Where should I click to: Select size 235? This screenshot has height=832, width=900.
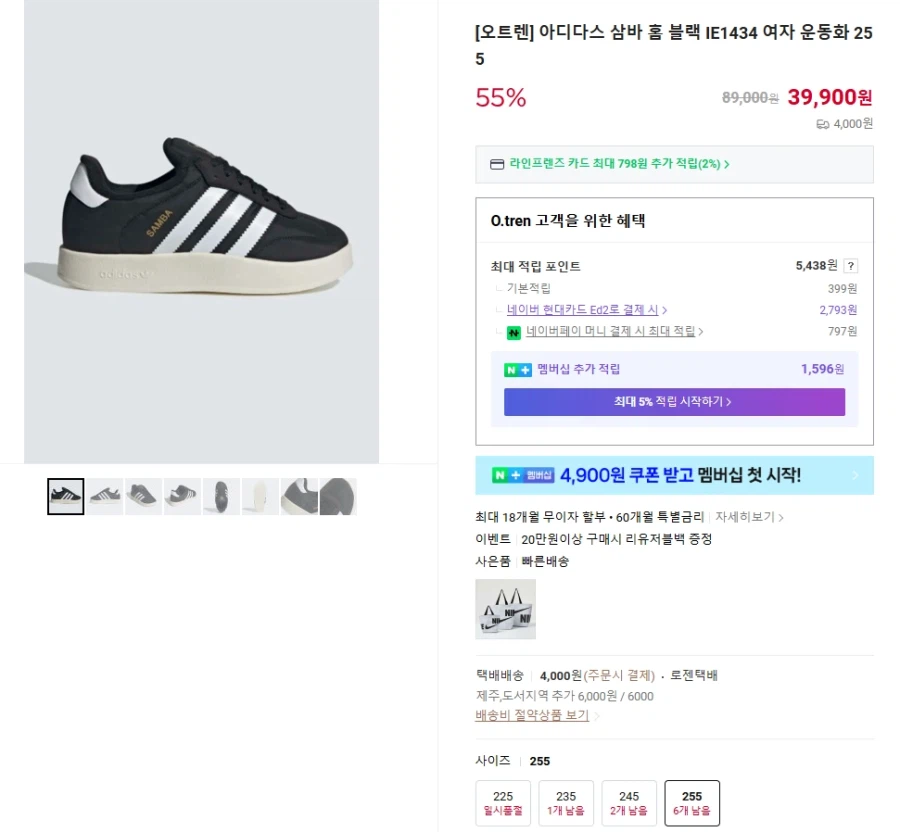pos(566,802)
